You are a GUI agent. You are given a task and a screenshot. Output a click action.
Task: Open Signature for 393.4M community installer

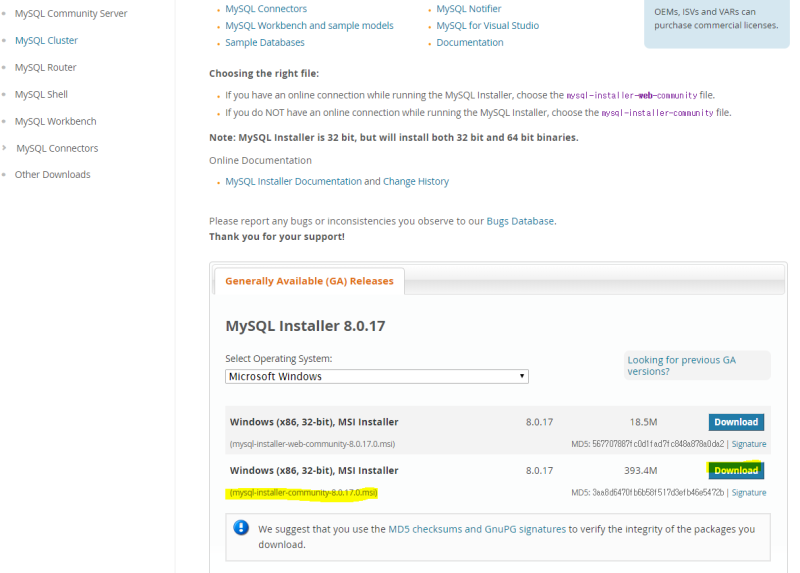748,492
